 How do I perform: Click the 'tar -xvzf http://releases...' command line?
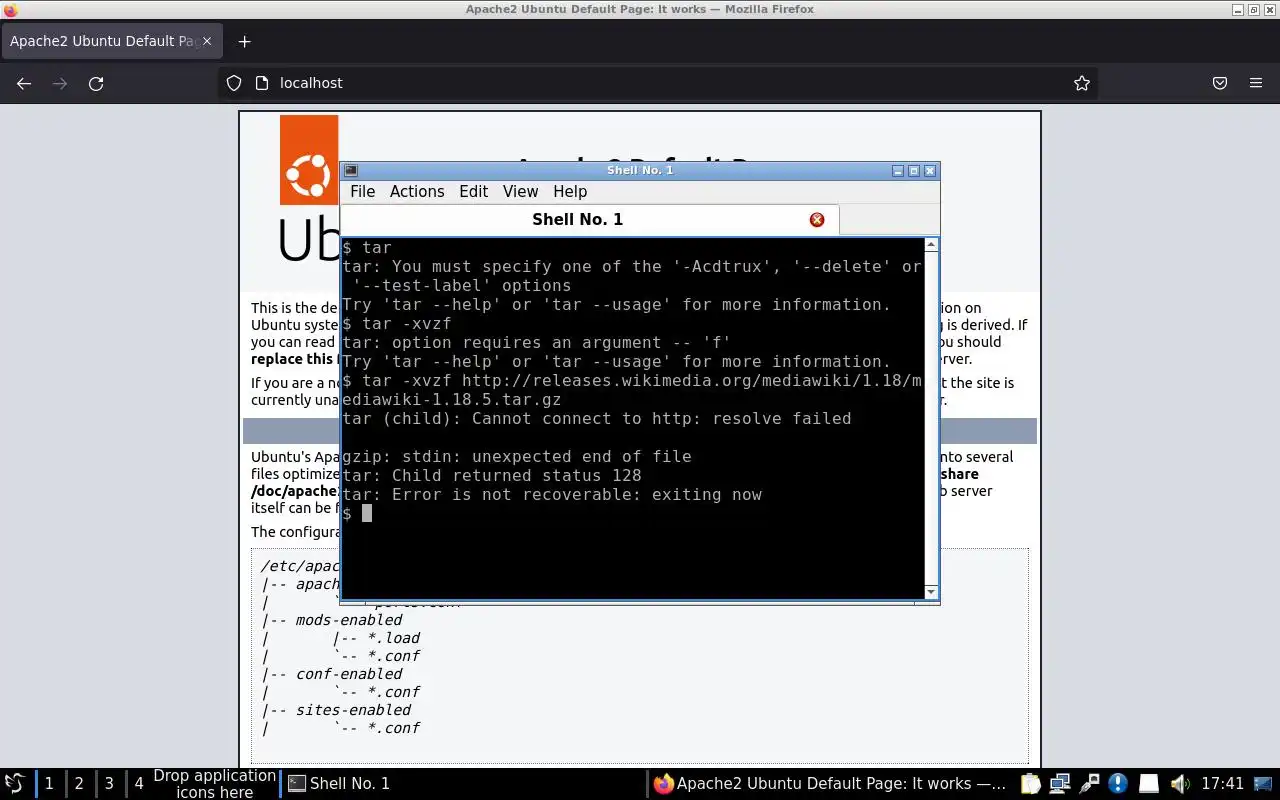point(632,390)
